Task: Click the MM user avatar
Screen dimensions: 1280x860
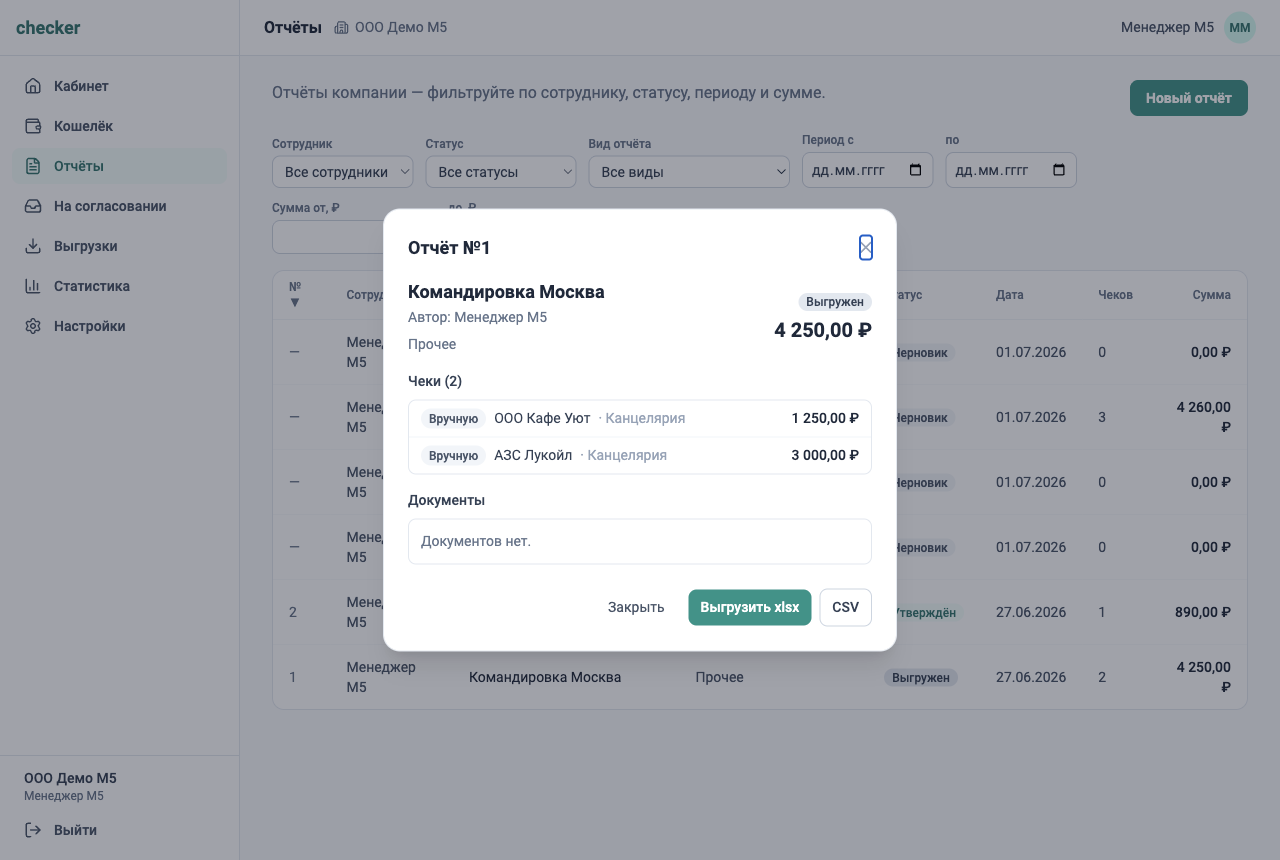Action: pyautogui.click(x=1240, y=27)
